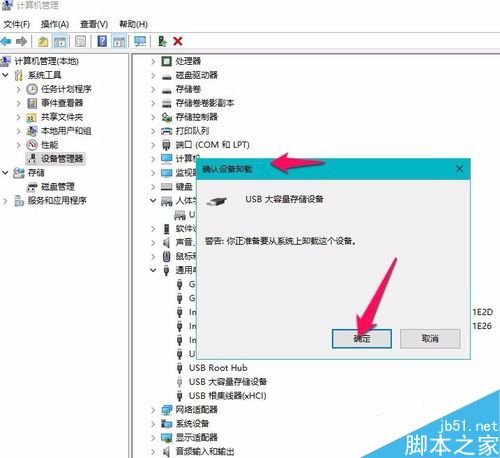Click the 处理器 processor icon
The height and width of the screenshot is (458, 500).
(166, 61)
